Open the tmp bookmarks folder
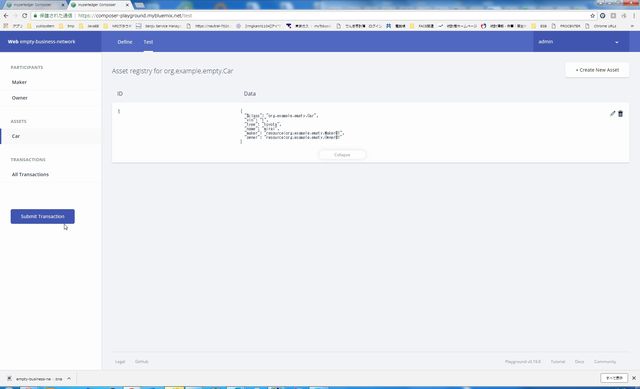The height and width of the screenshot is (389, 640). 67,26
